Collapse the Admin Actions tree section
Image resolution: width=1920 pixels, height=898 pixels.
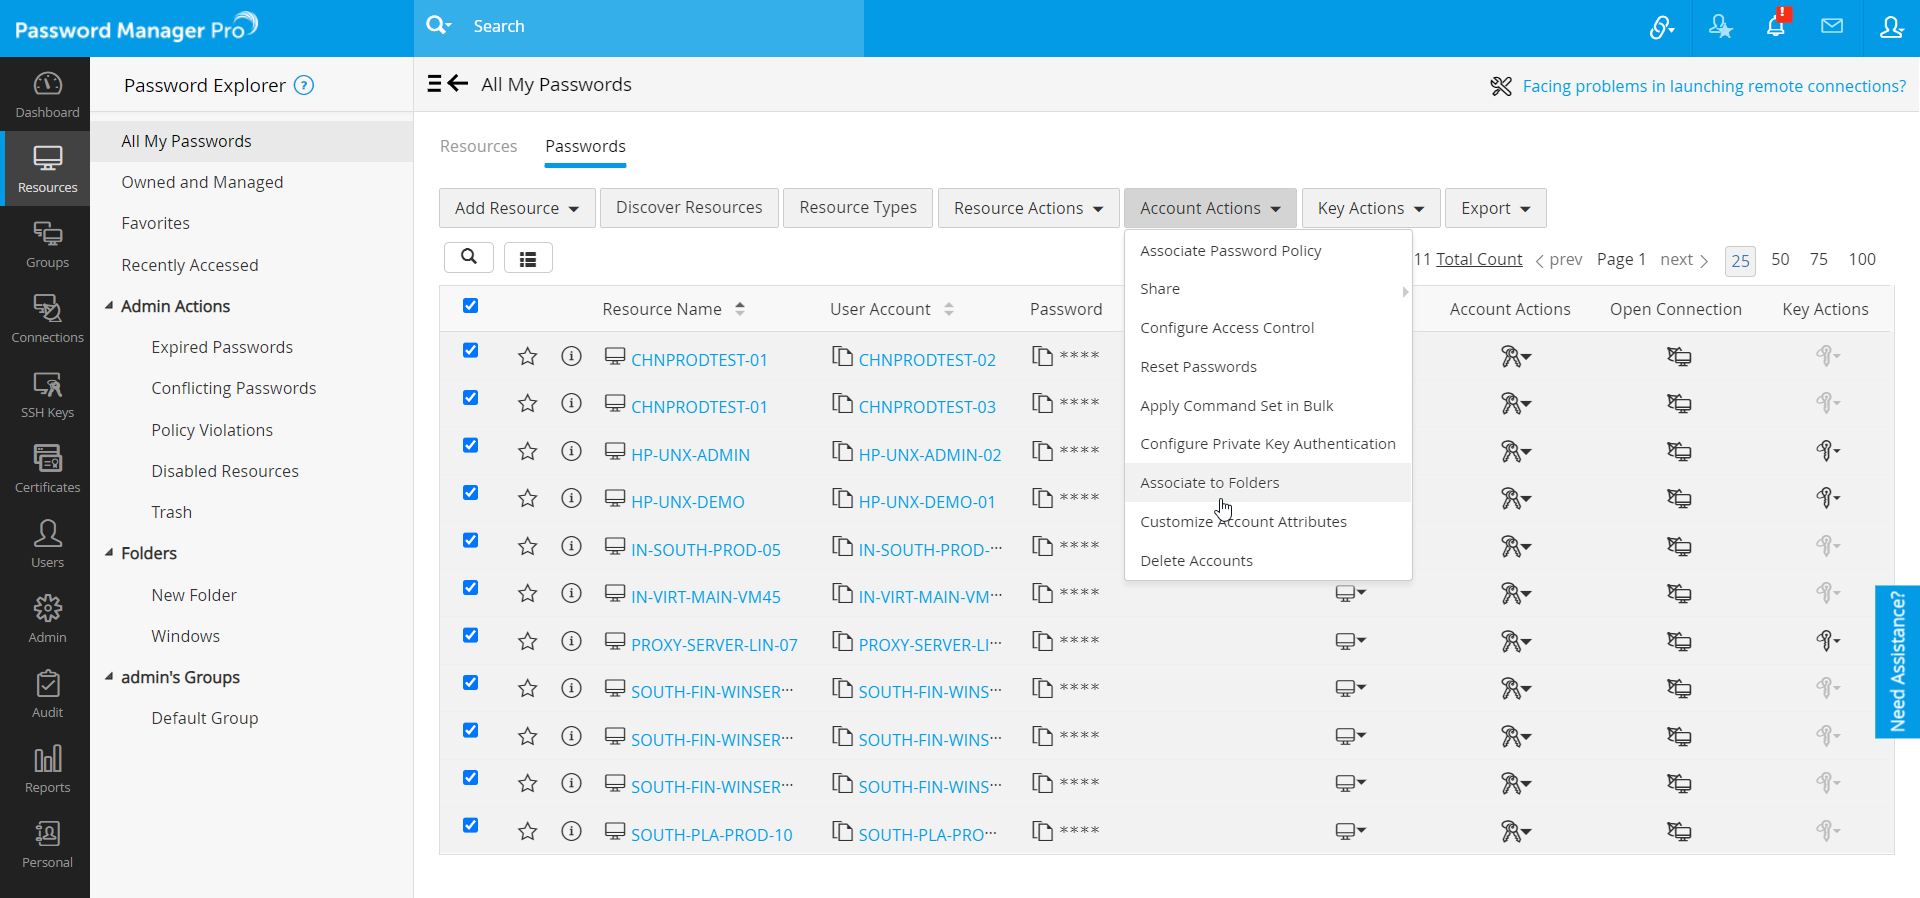pyautogui.click(x=109, y=306)
